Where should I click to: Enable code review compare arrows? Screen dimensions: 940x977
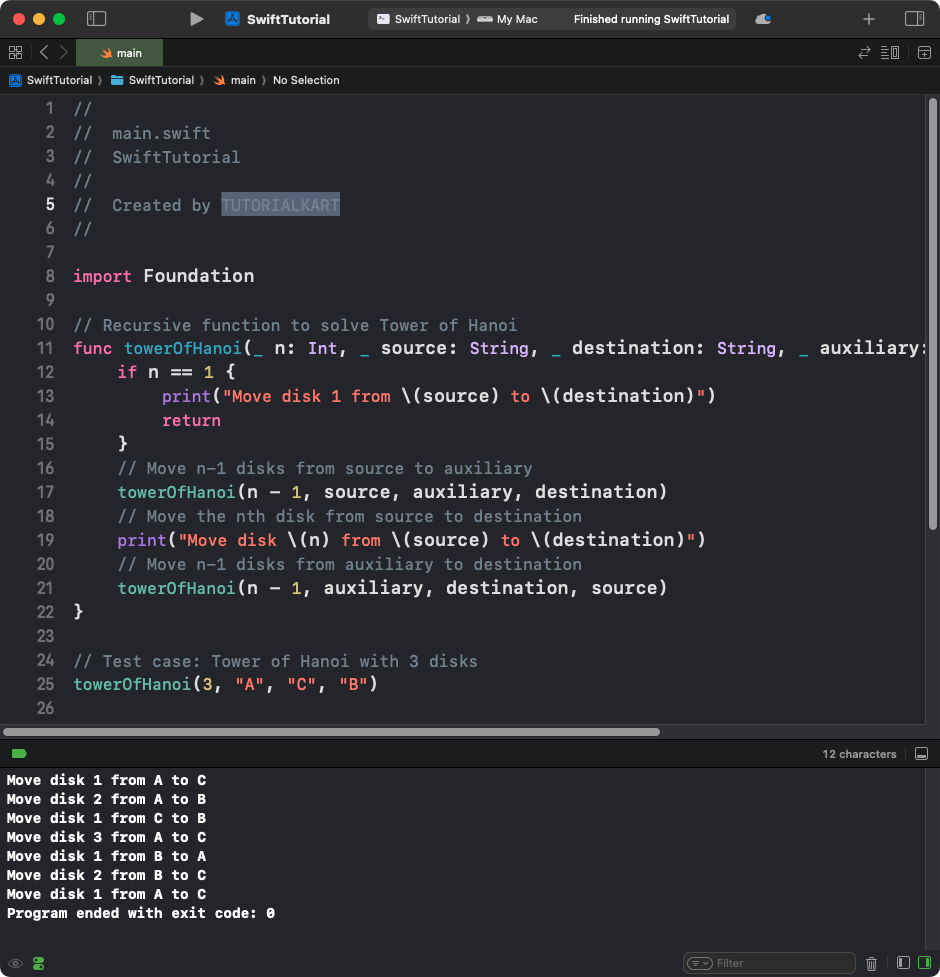click(864, 53)
